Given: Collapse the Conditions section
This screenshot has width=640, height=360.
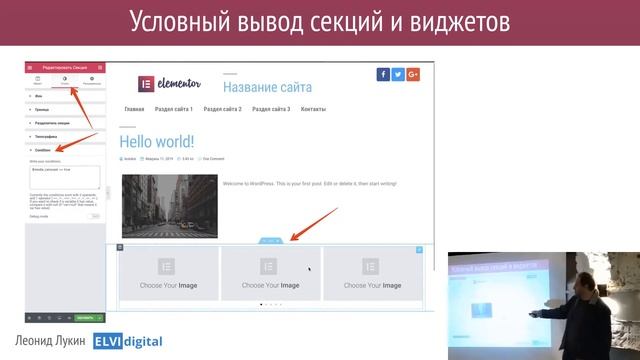Looking at the screenshot, I should pos(65,150).
